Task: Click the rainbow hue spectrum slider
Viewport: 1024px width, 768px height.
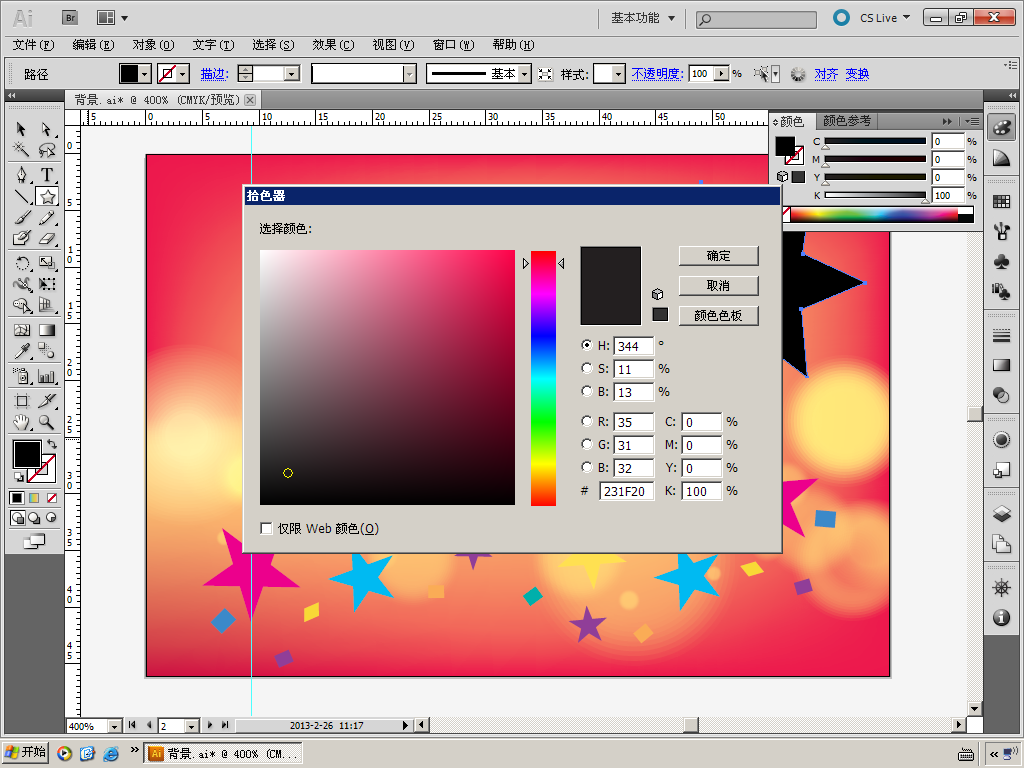Action: click(x=543, y=378)
